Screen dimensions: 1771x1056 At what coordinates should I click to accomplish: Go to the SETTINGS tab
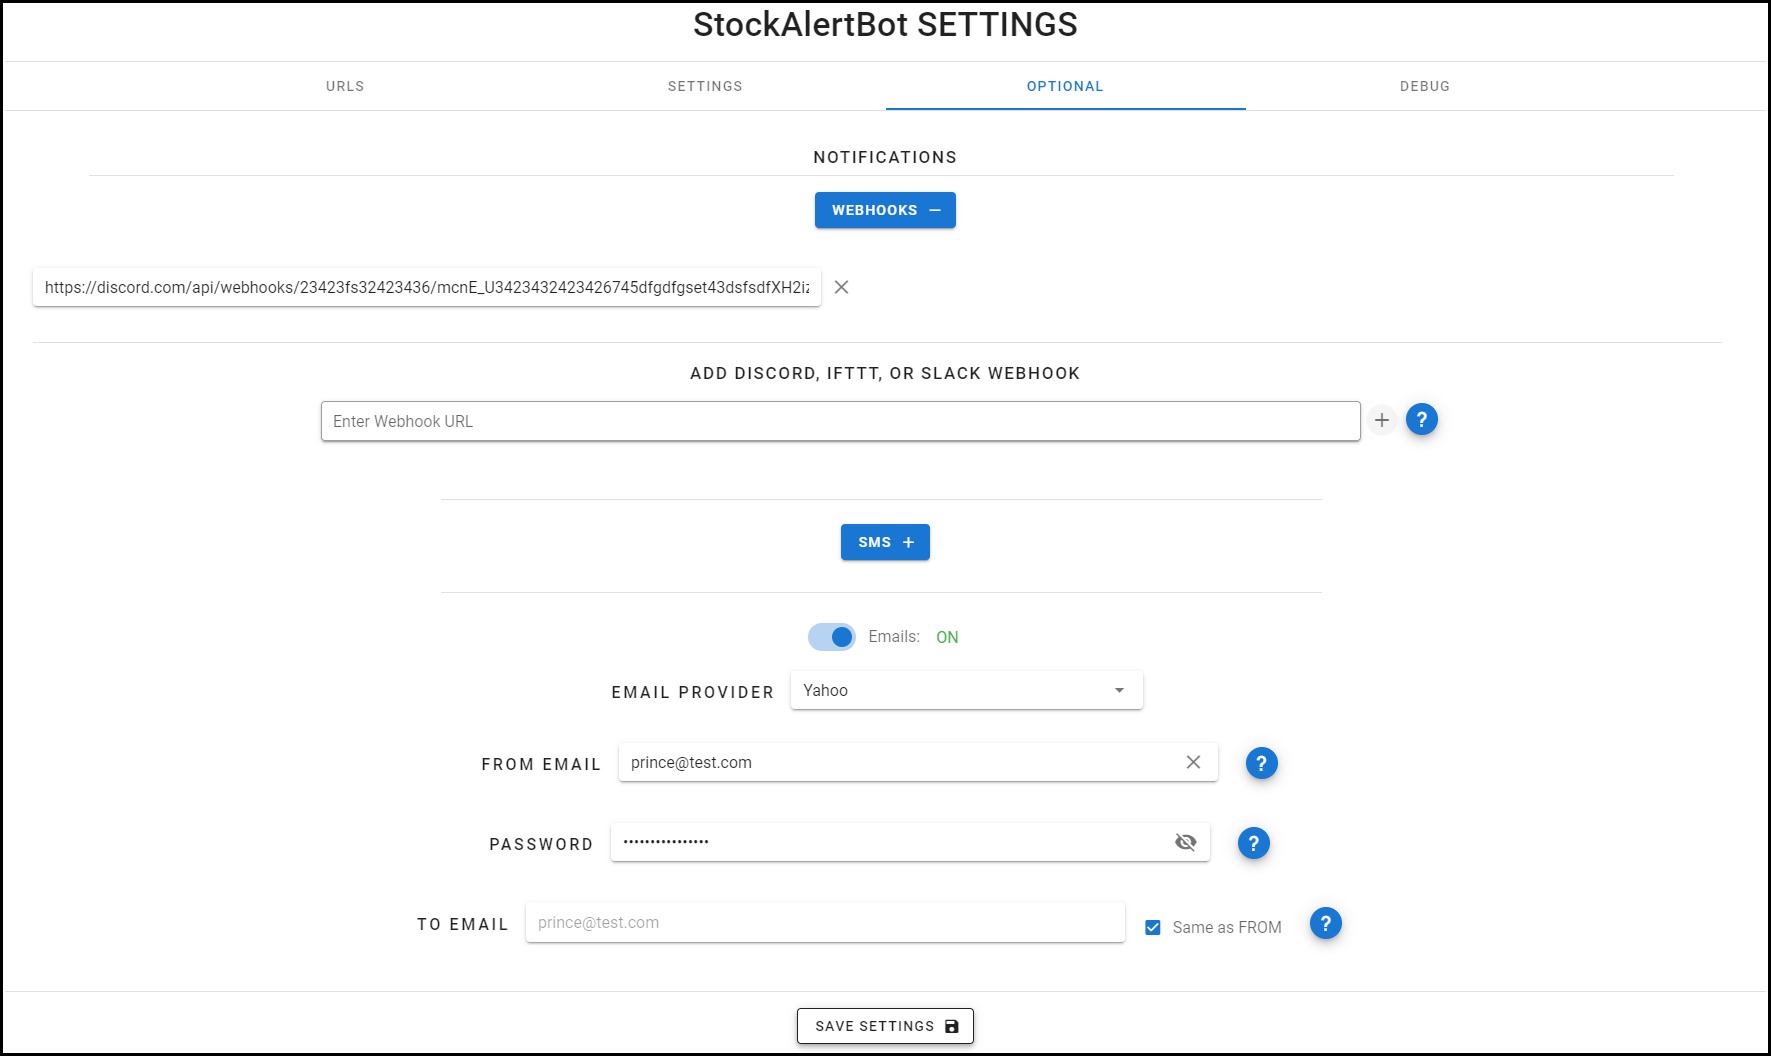tap(705, 86)
